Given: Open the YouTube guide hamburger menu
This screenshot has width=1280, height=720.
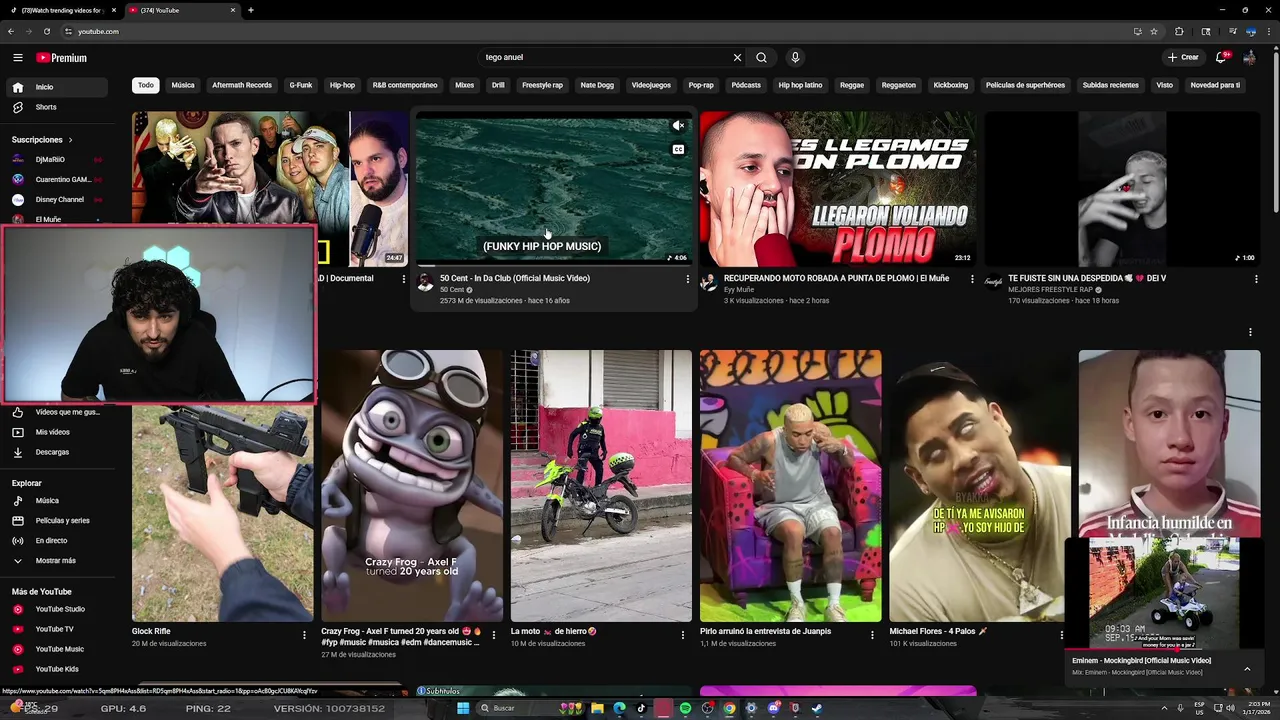Looking at the screenshot, I should pyautogui.click(x=17, y=58).
